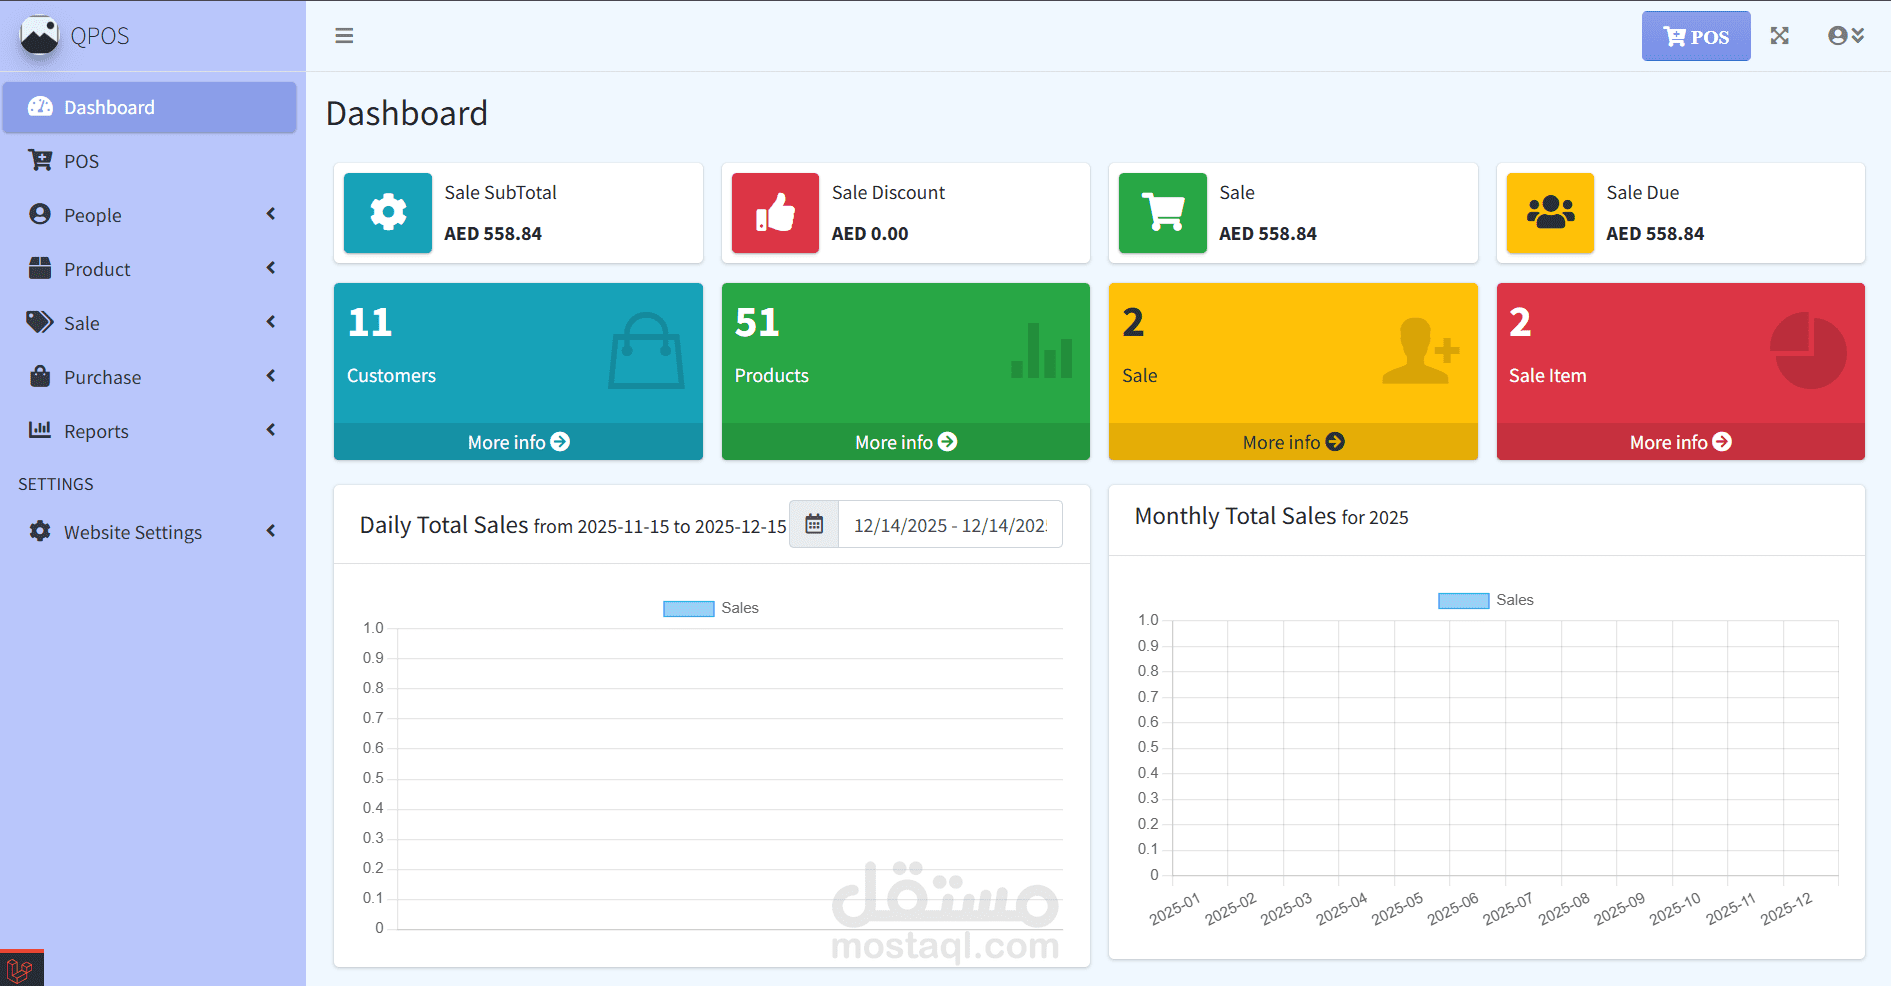The height and width of the screenshot is (986, 1891).
Task: Open More info for Sale Item
Action: pyautogui.click(x=1681, y=442)
